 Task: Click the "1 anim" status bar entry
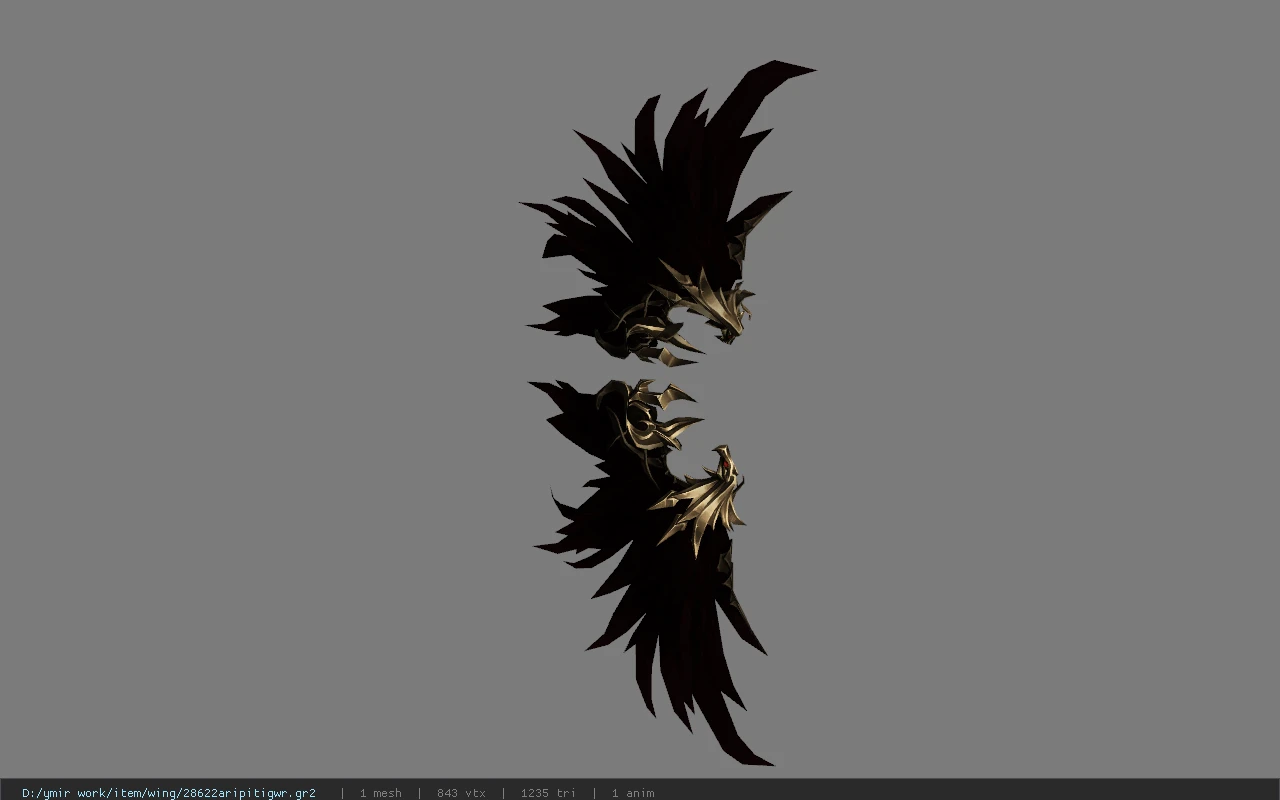point(633,793)
